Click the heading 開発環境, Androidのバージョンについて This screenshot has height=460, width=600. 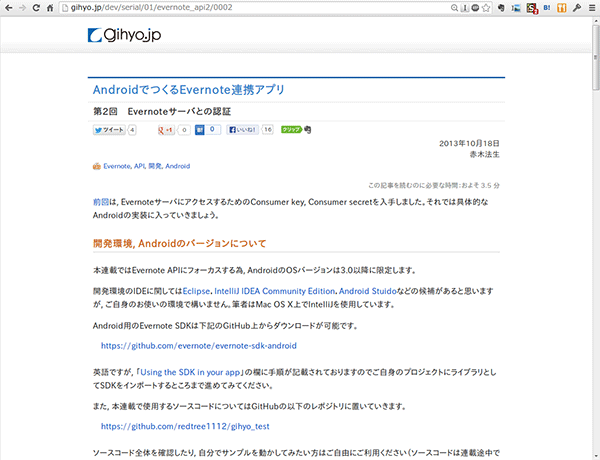179,244
